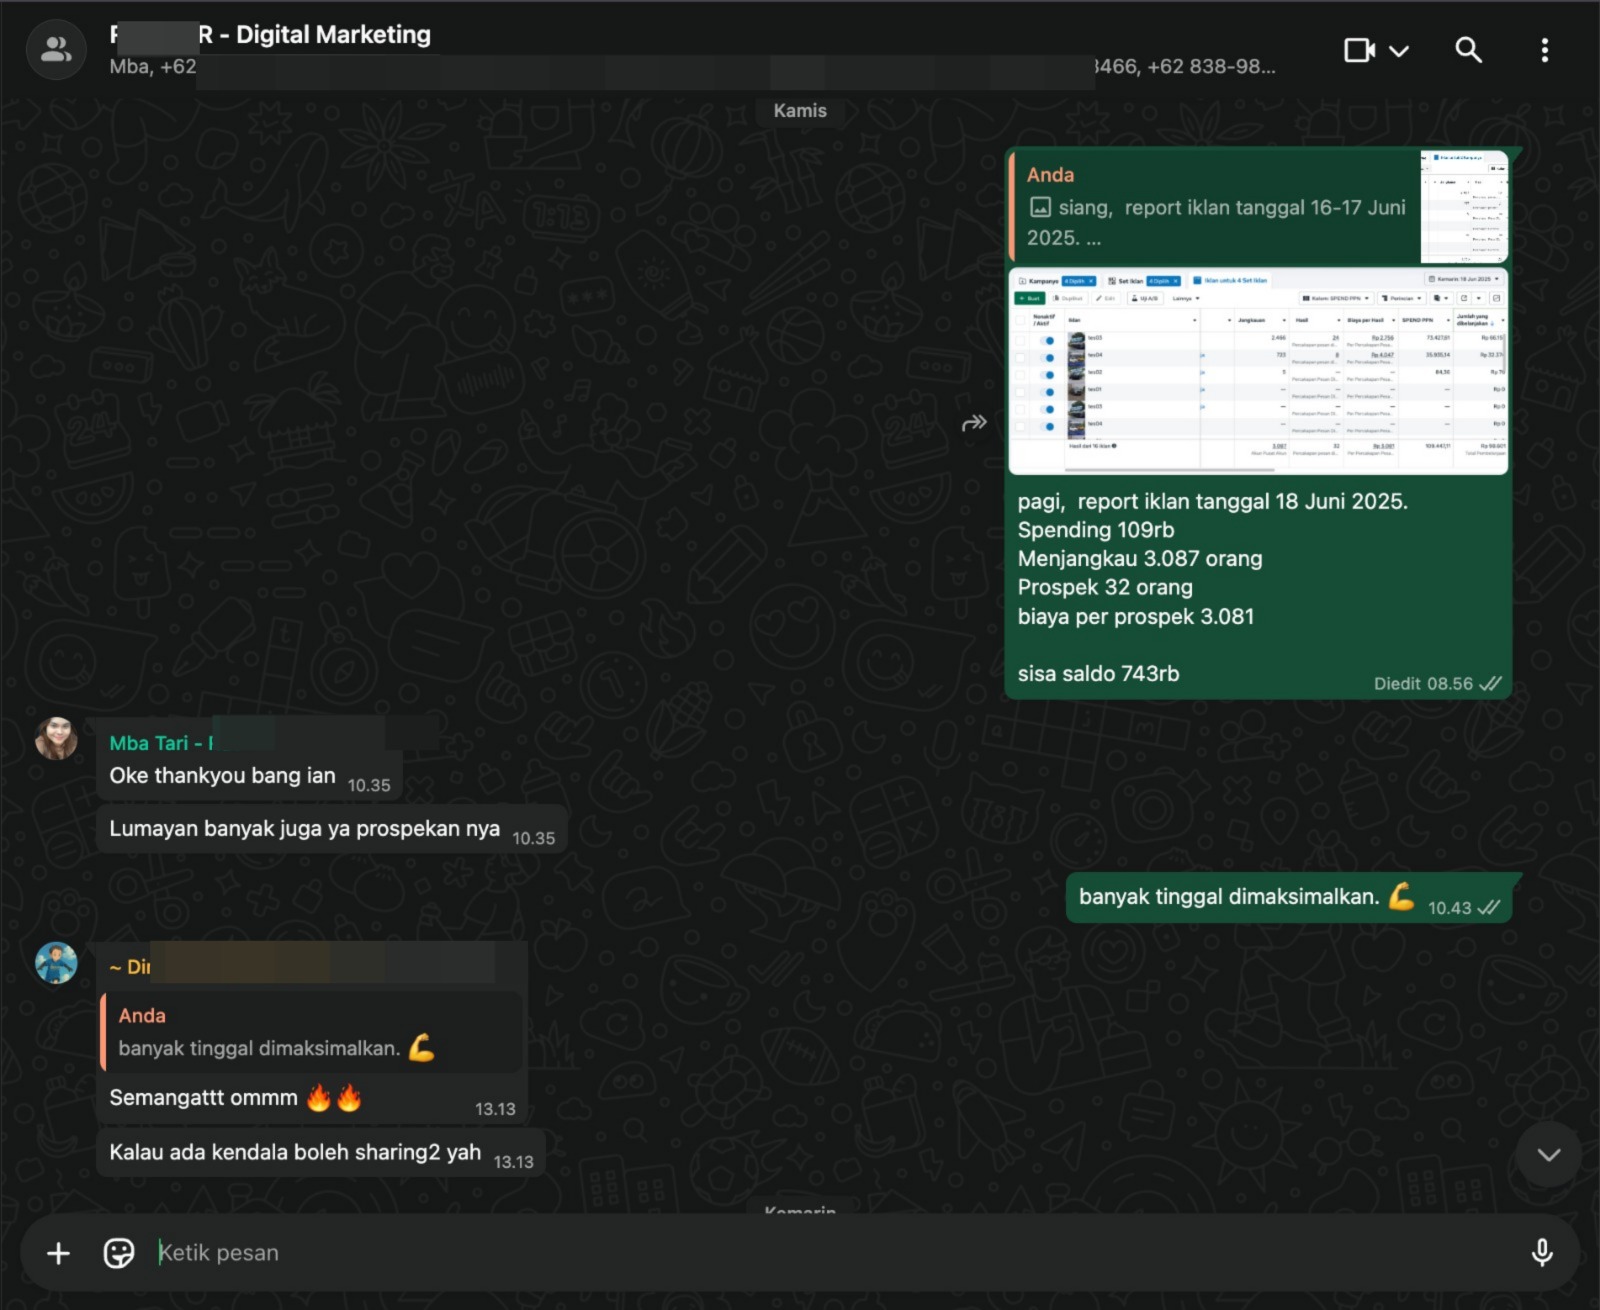1600x1310 pixels.
Task: Open the ad report screenshot image
Action: (1258, 370)
